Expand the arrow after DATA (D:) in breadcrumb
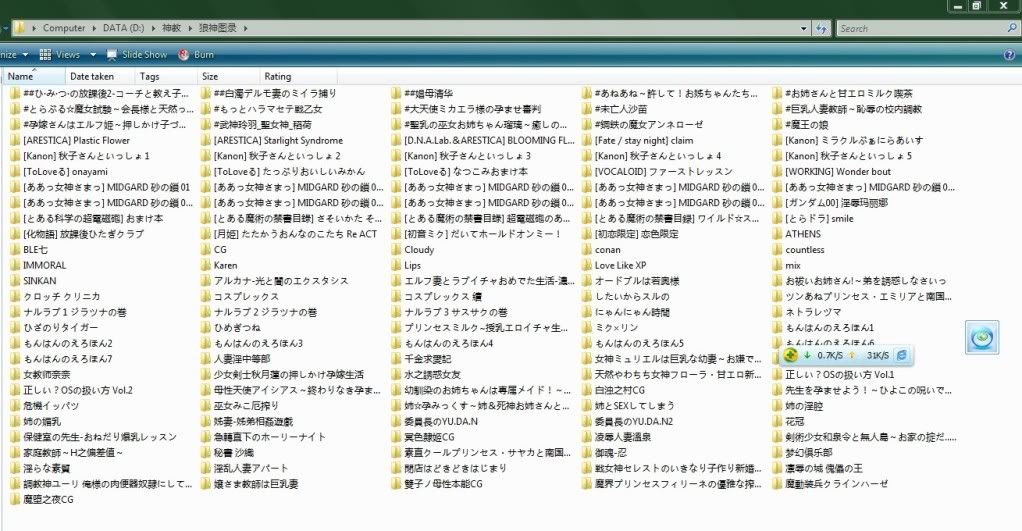The width and height of the screenshot is (1022, 531). [154, 28]
